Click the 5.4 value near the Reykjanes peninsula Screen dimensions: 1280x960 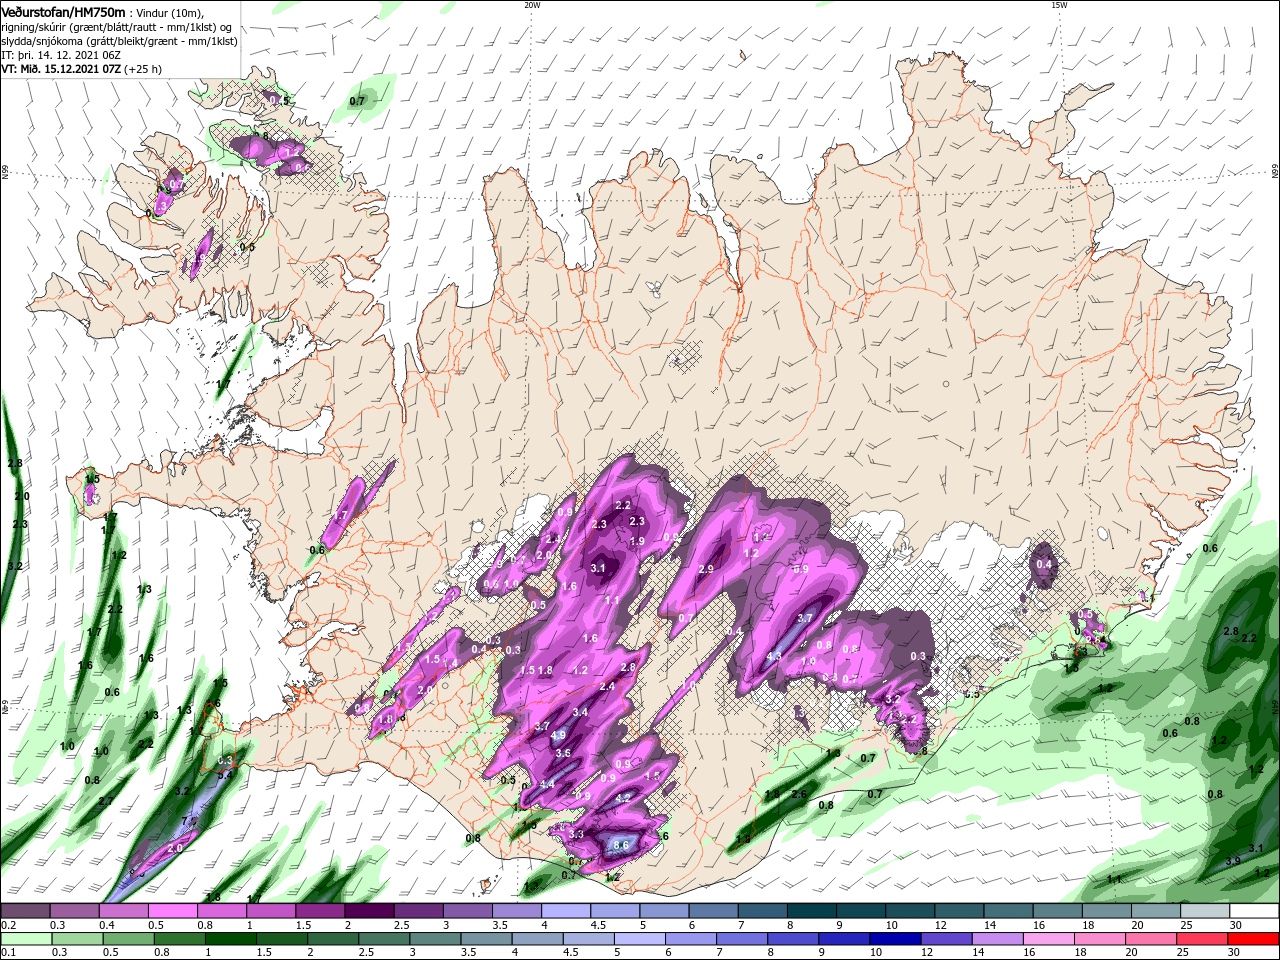coord(226,775)
